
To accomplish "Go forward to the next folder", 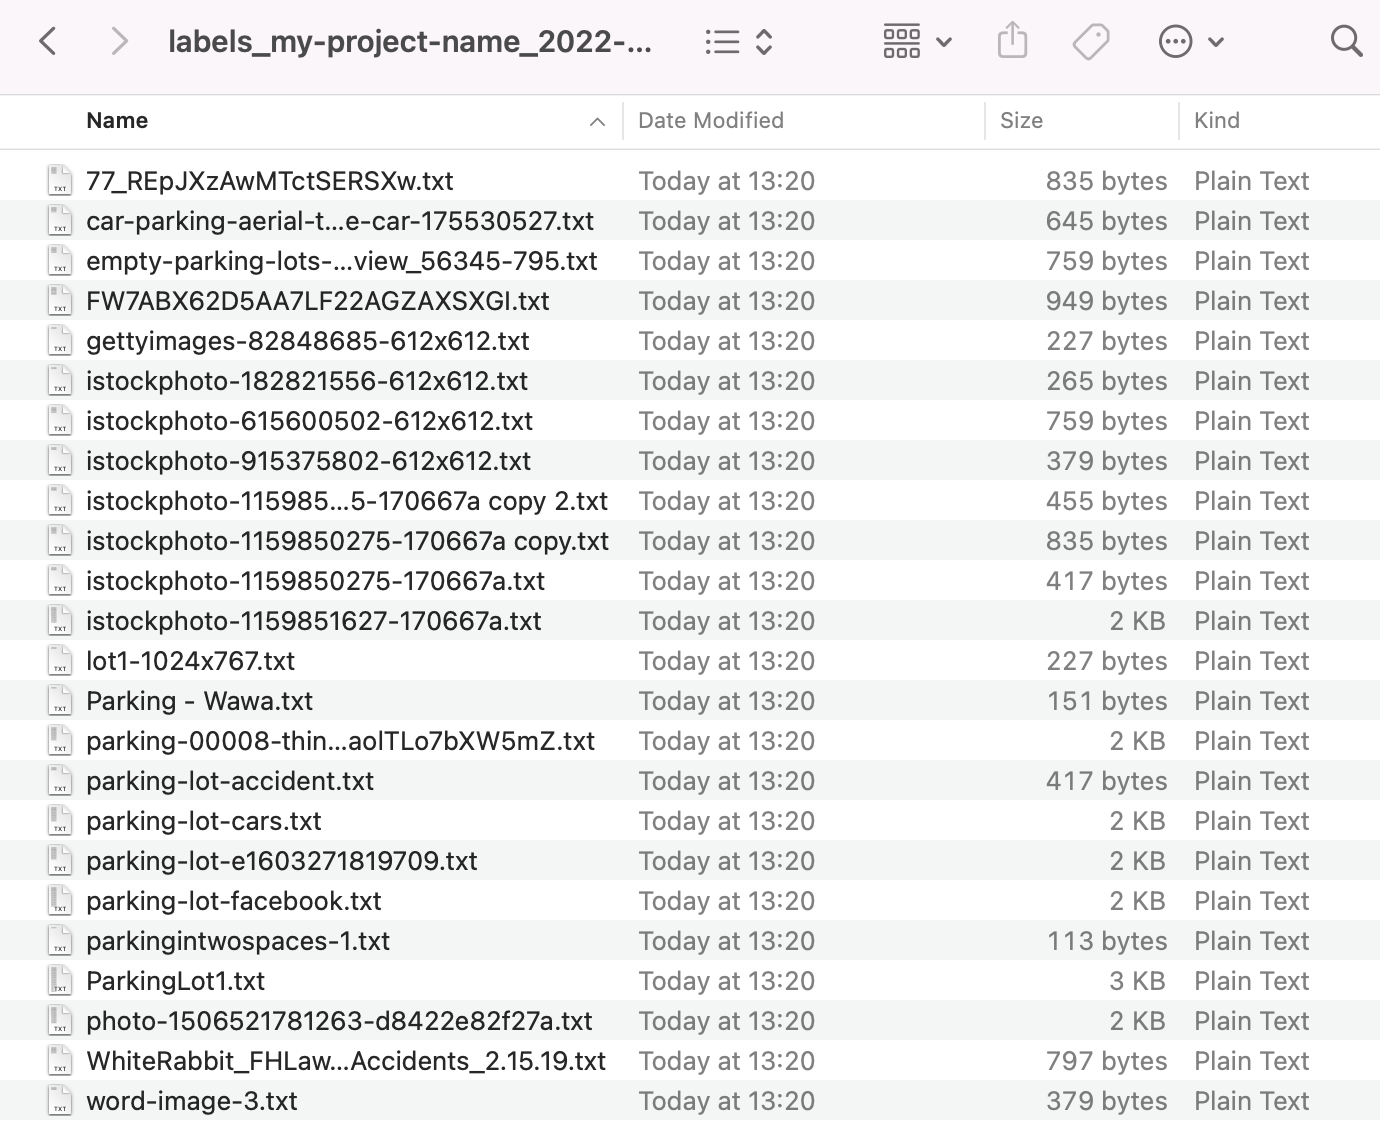I will click(x=119, y=42).
